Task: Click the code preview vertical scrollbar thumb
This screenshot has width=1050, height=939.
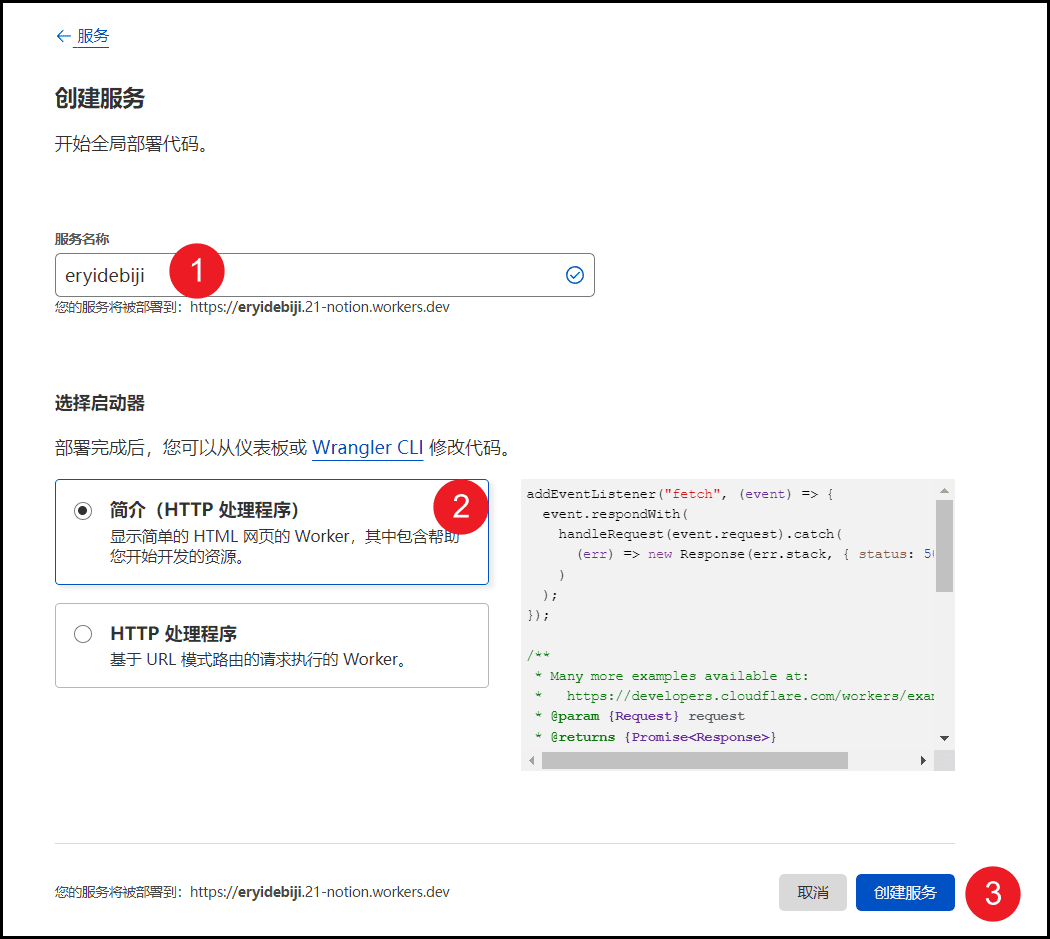Action: click(944, 546)
